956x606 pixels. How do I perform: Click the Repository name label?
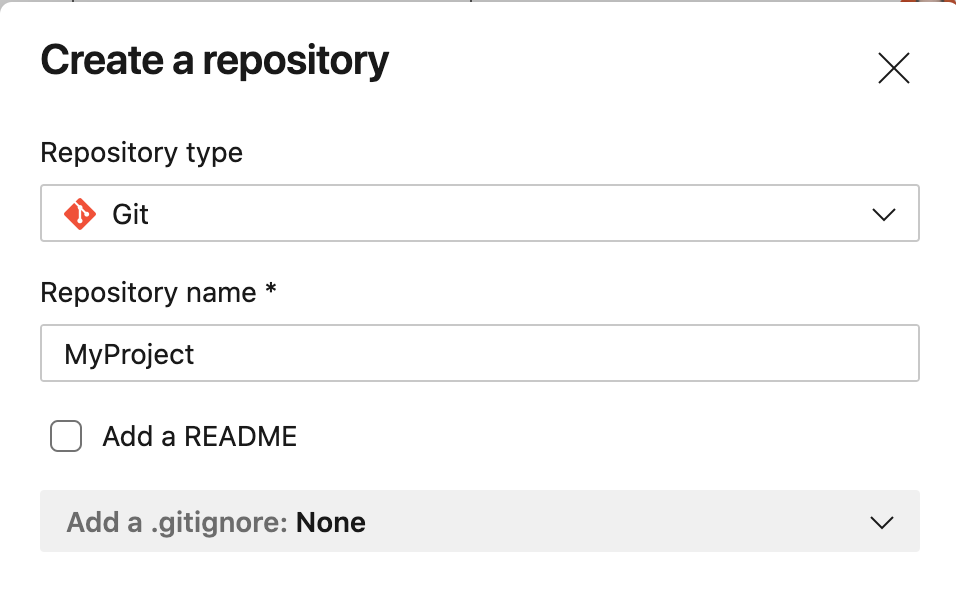pos(148,293)
